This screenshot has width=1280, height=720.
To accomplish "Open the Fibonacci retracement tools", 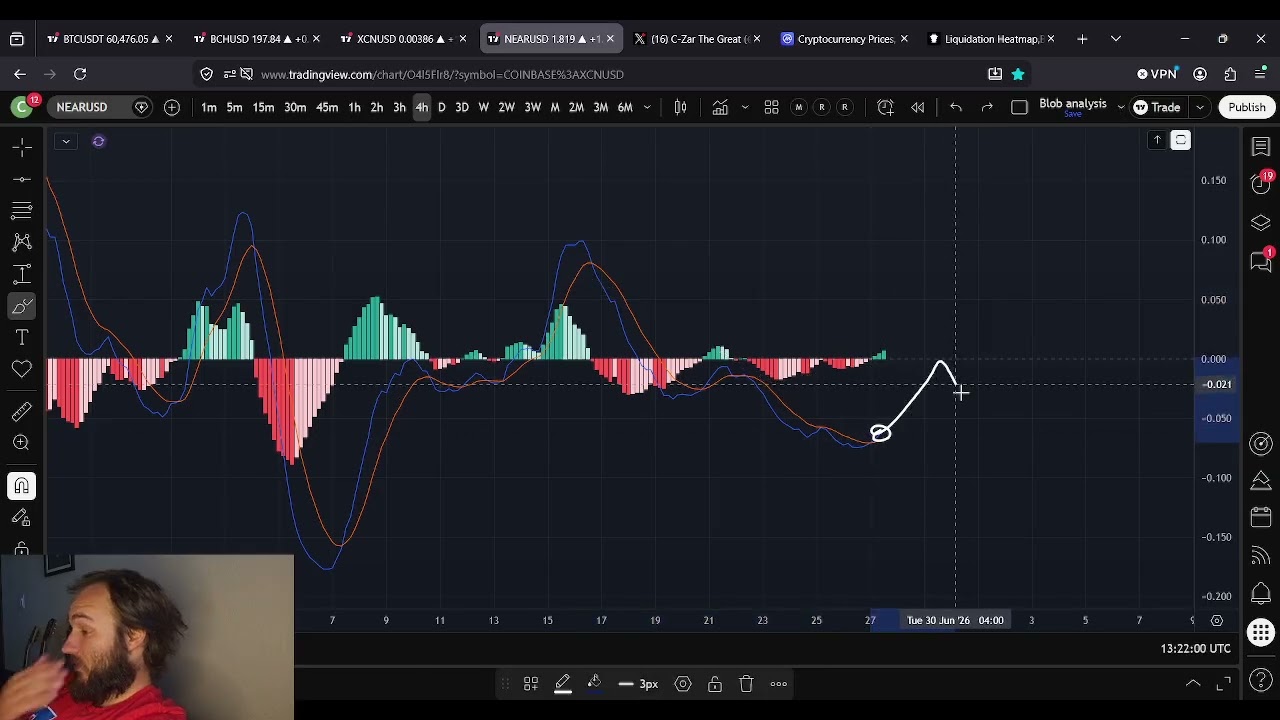I will (x=22, y=211).
